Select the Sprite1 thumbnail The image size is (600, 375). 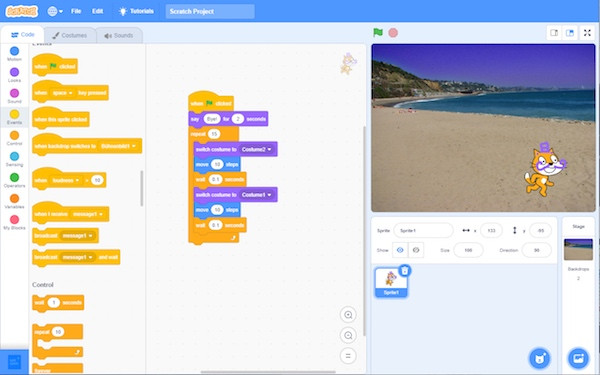coord(391,282)
